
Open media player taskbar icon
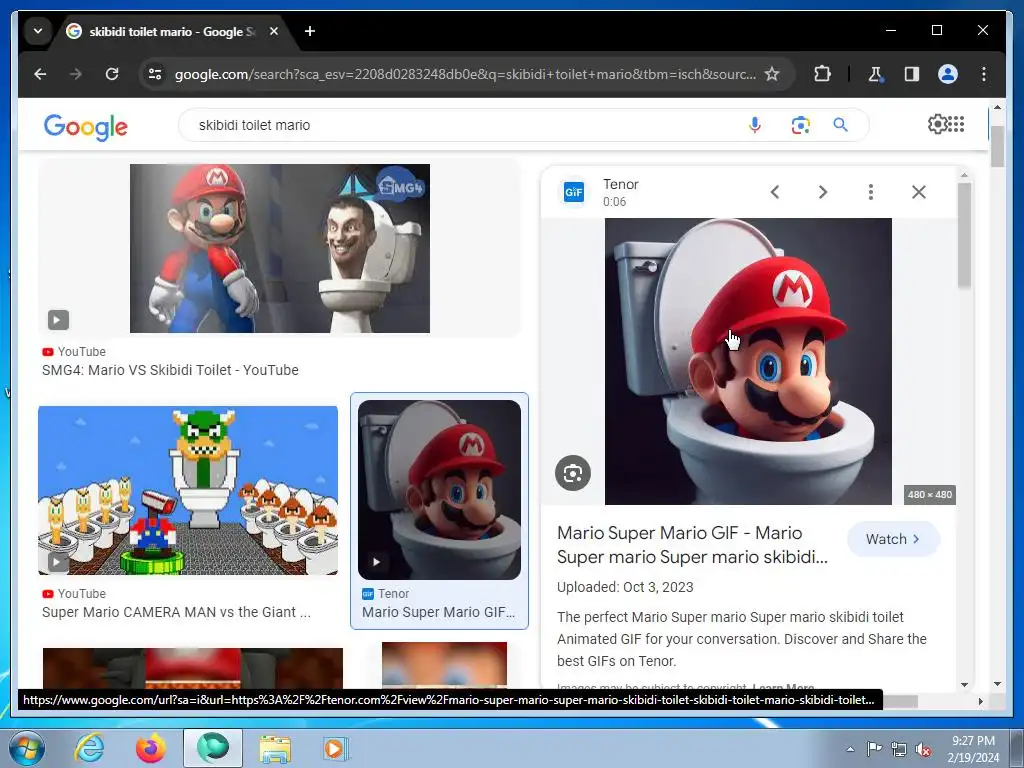(336, 748)
